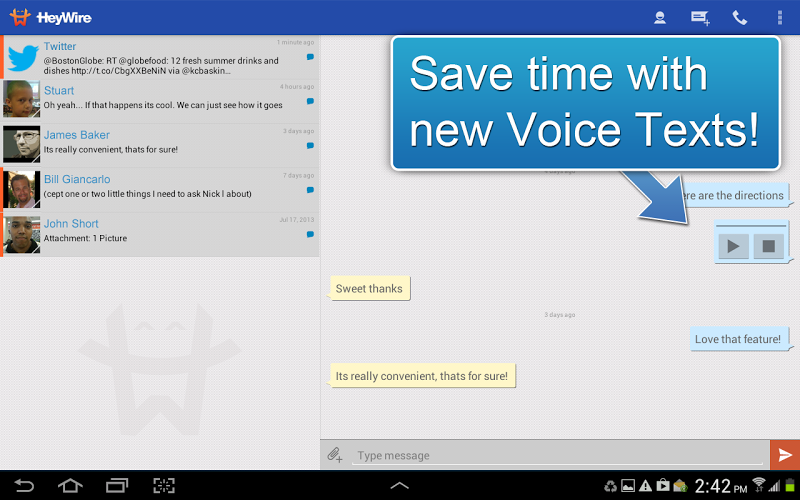This screenshot has height=500, width=800.
Task: Open the James Baker conversation
Action: (x=161, y=146)
